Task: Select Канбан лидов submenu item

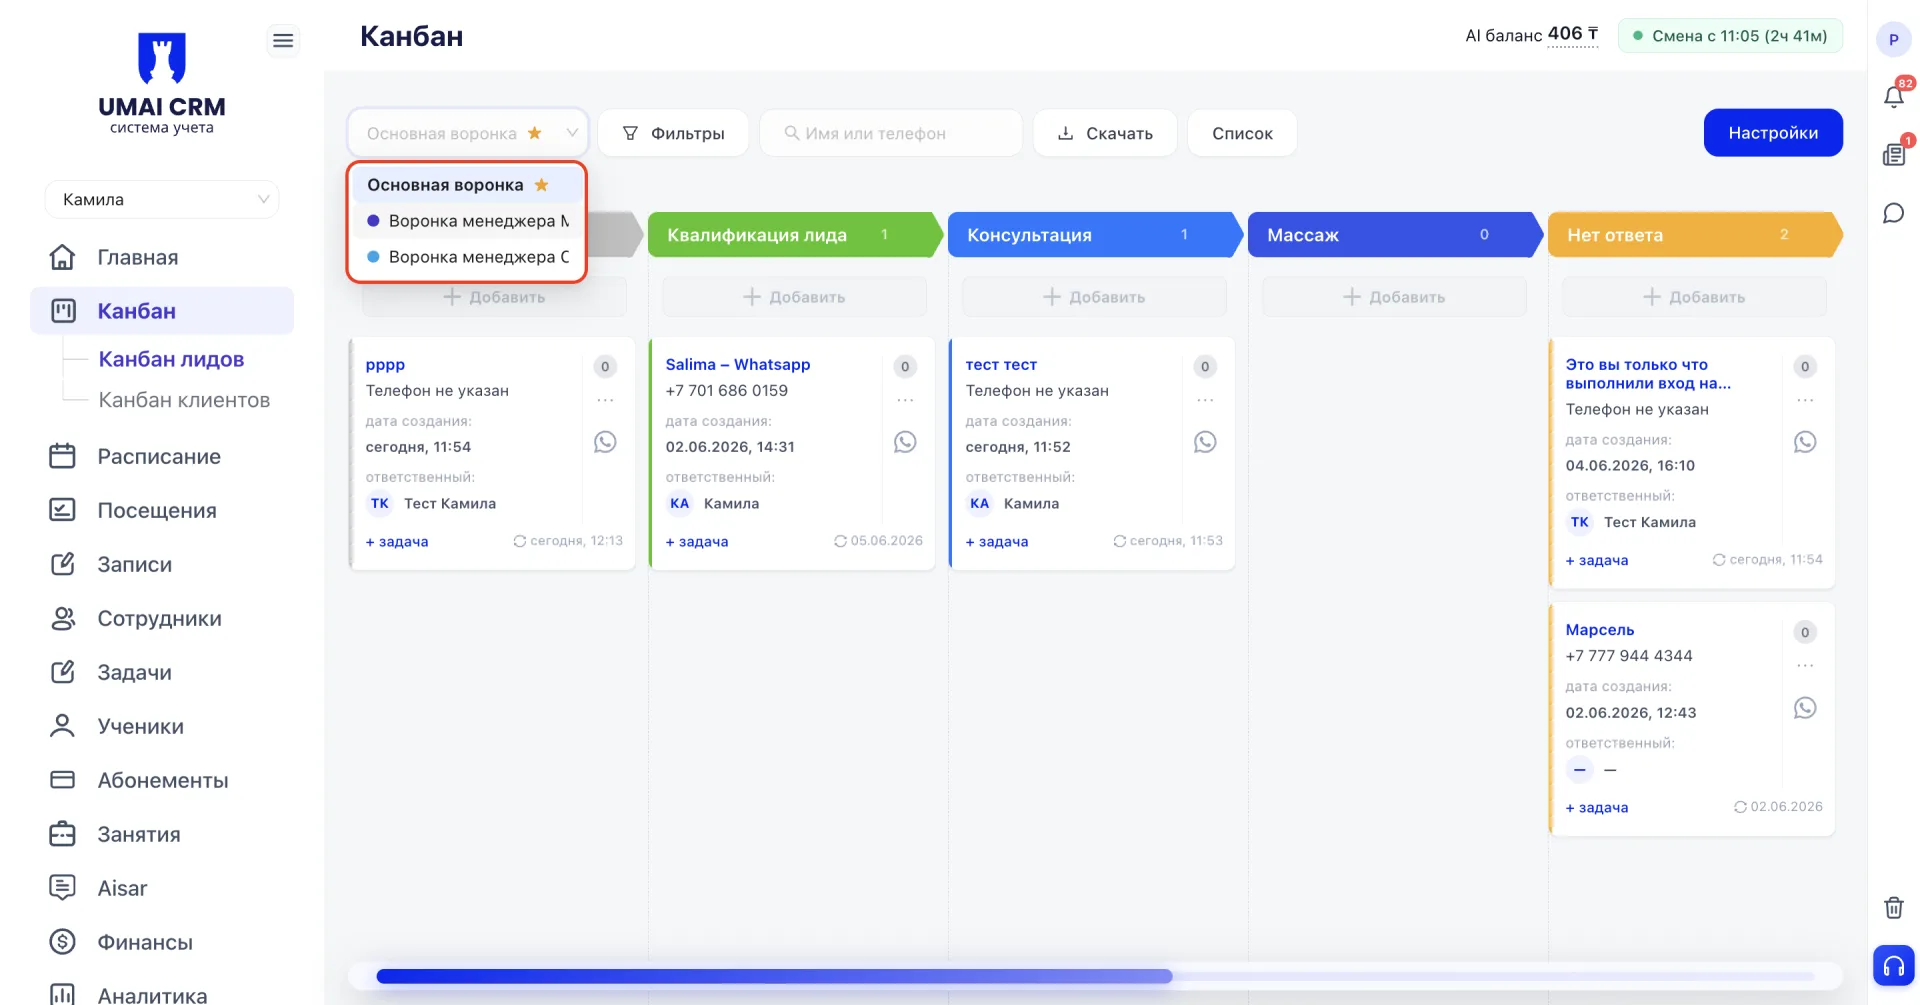Action: pos(171,359)
